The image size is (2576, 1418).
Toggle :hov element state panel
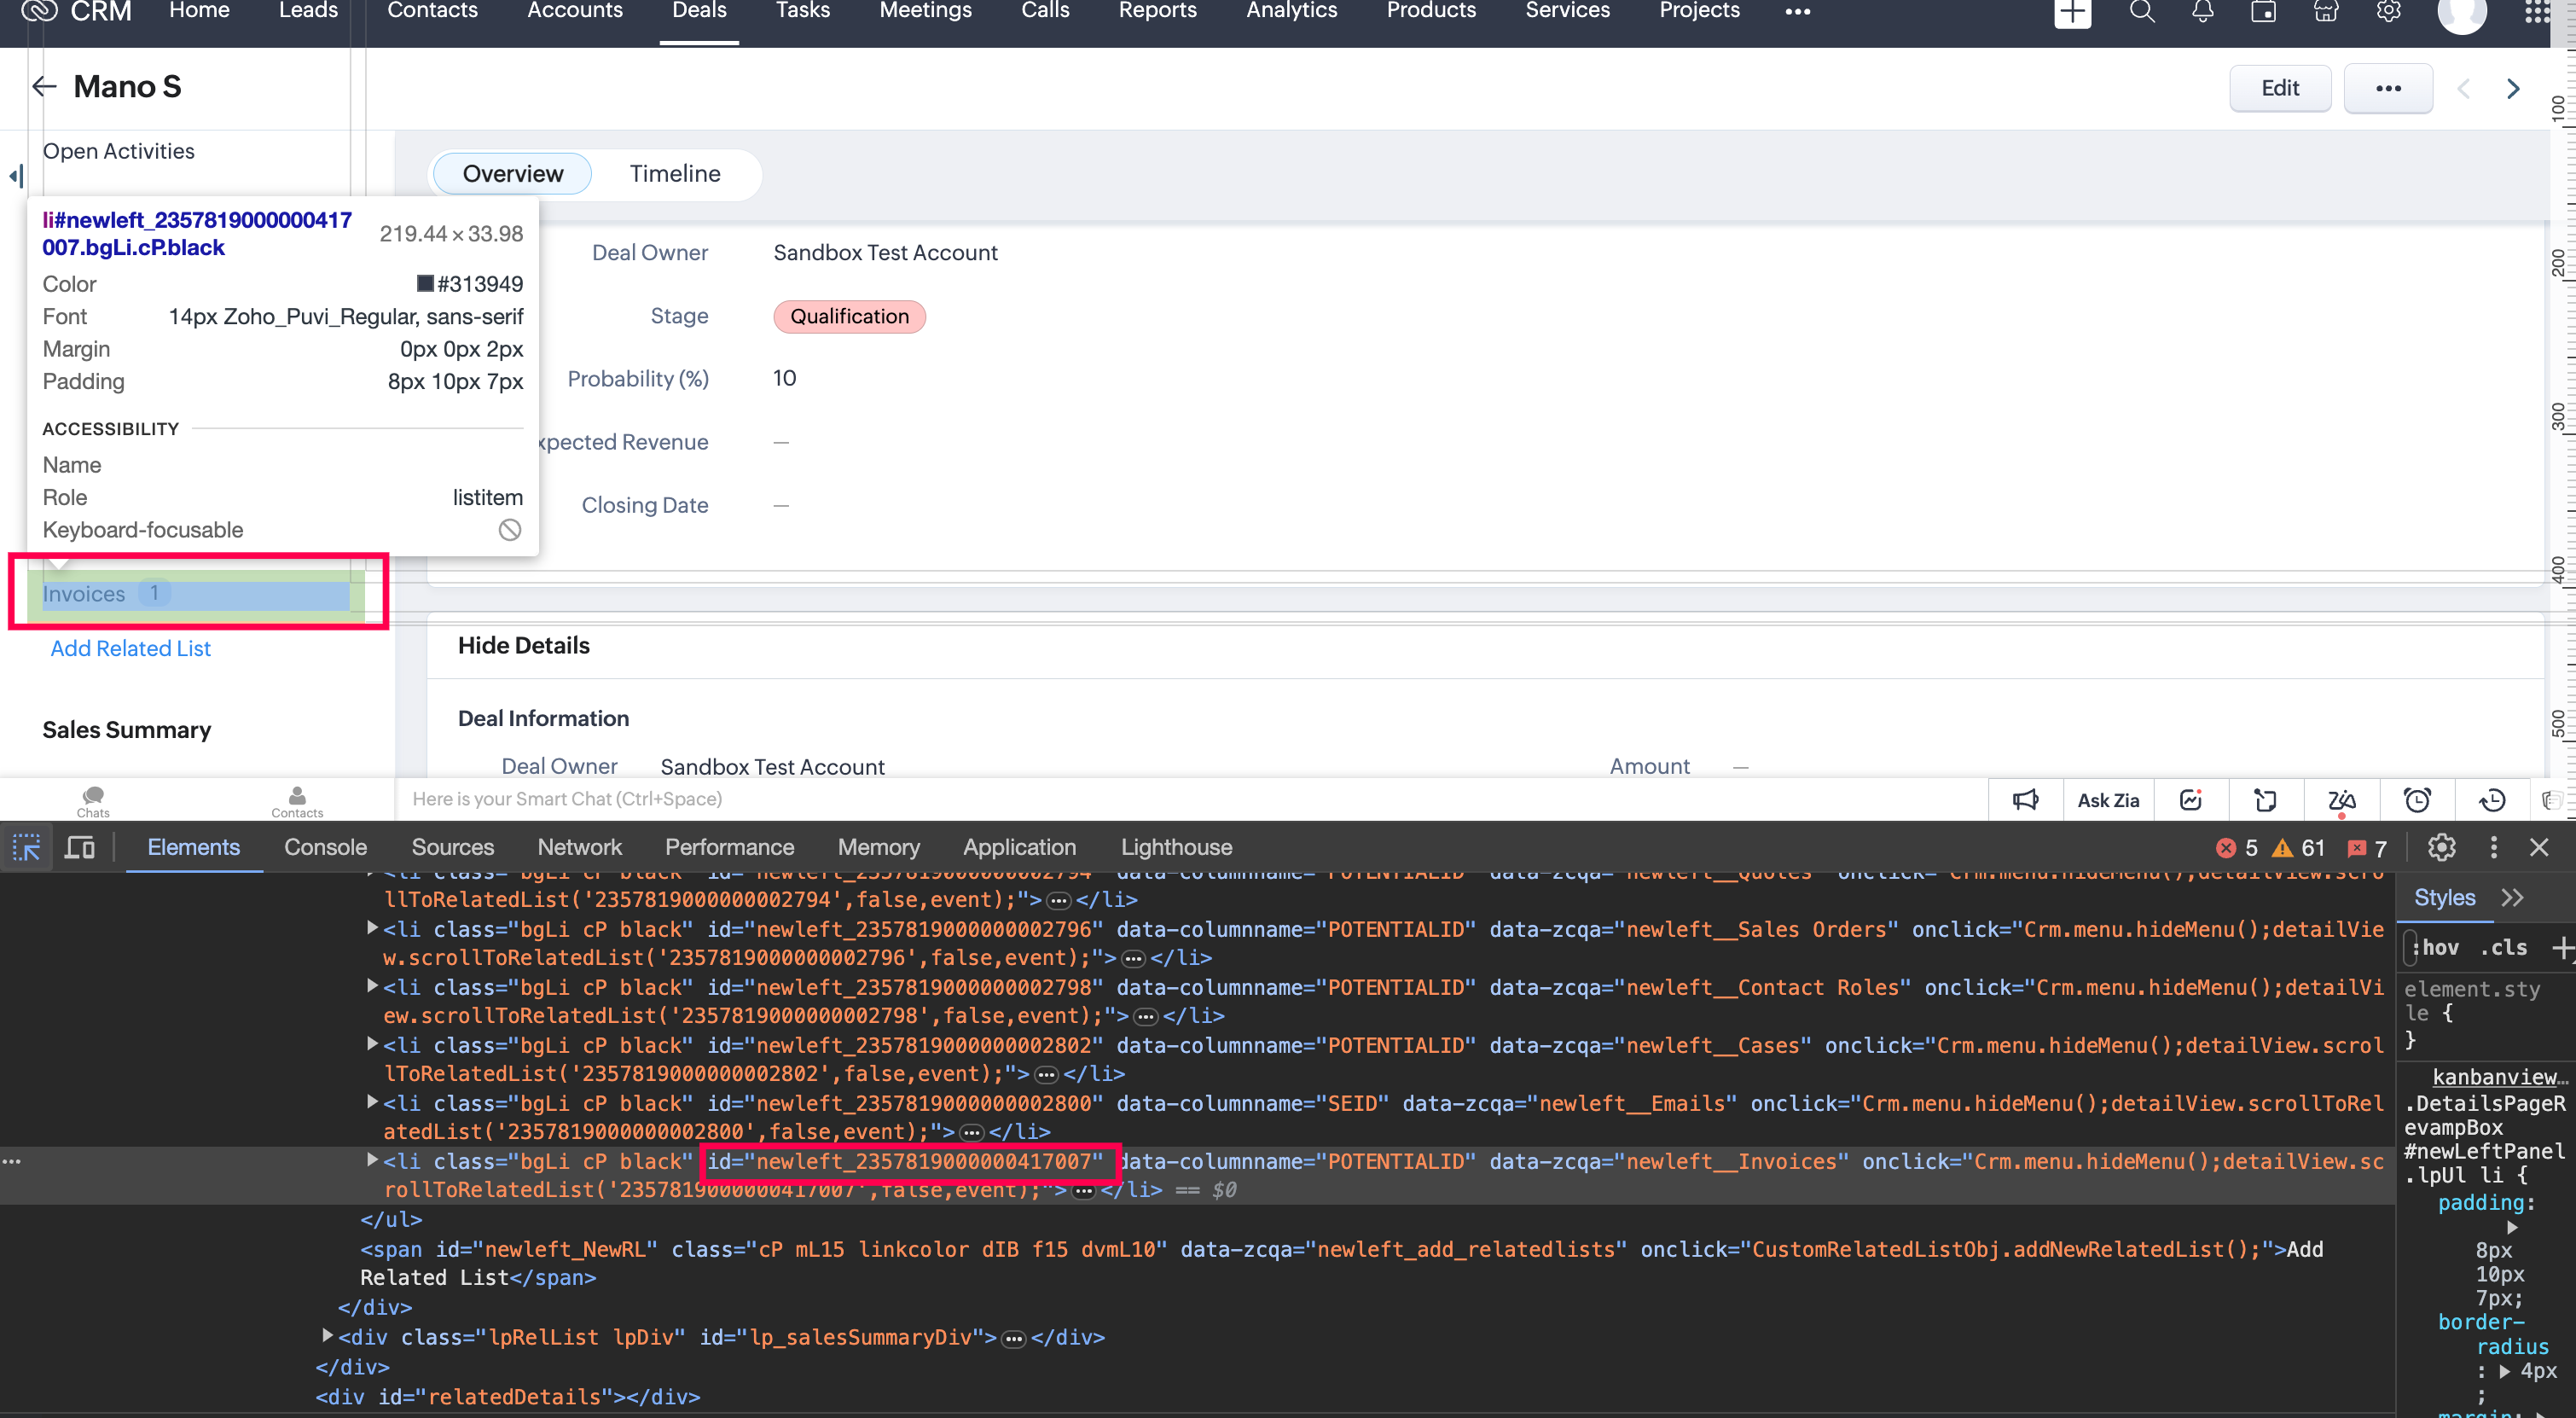tap(2436, 947)
